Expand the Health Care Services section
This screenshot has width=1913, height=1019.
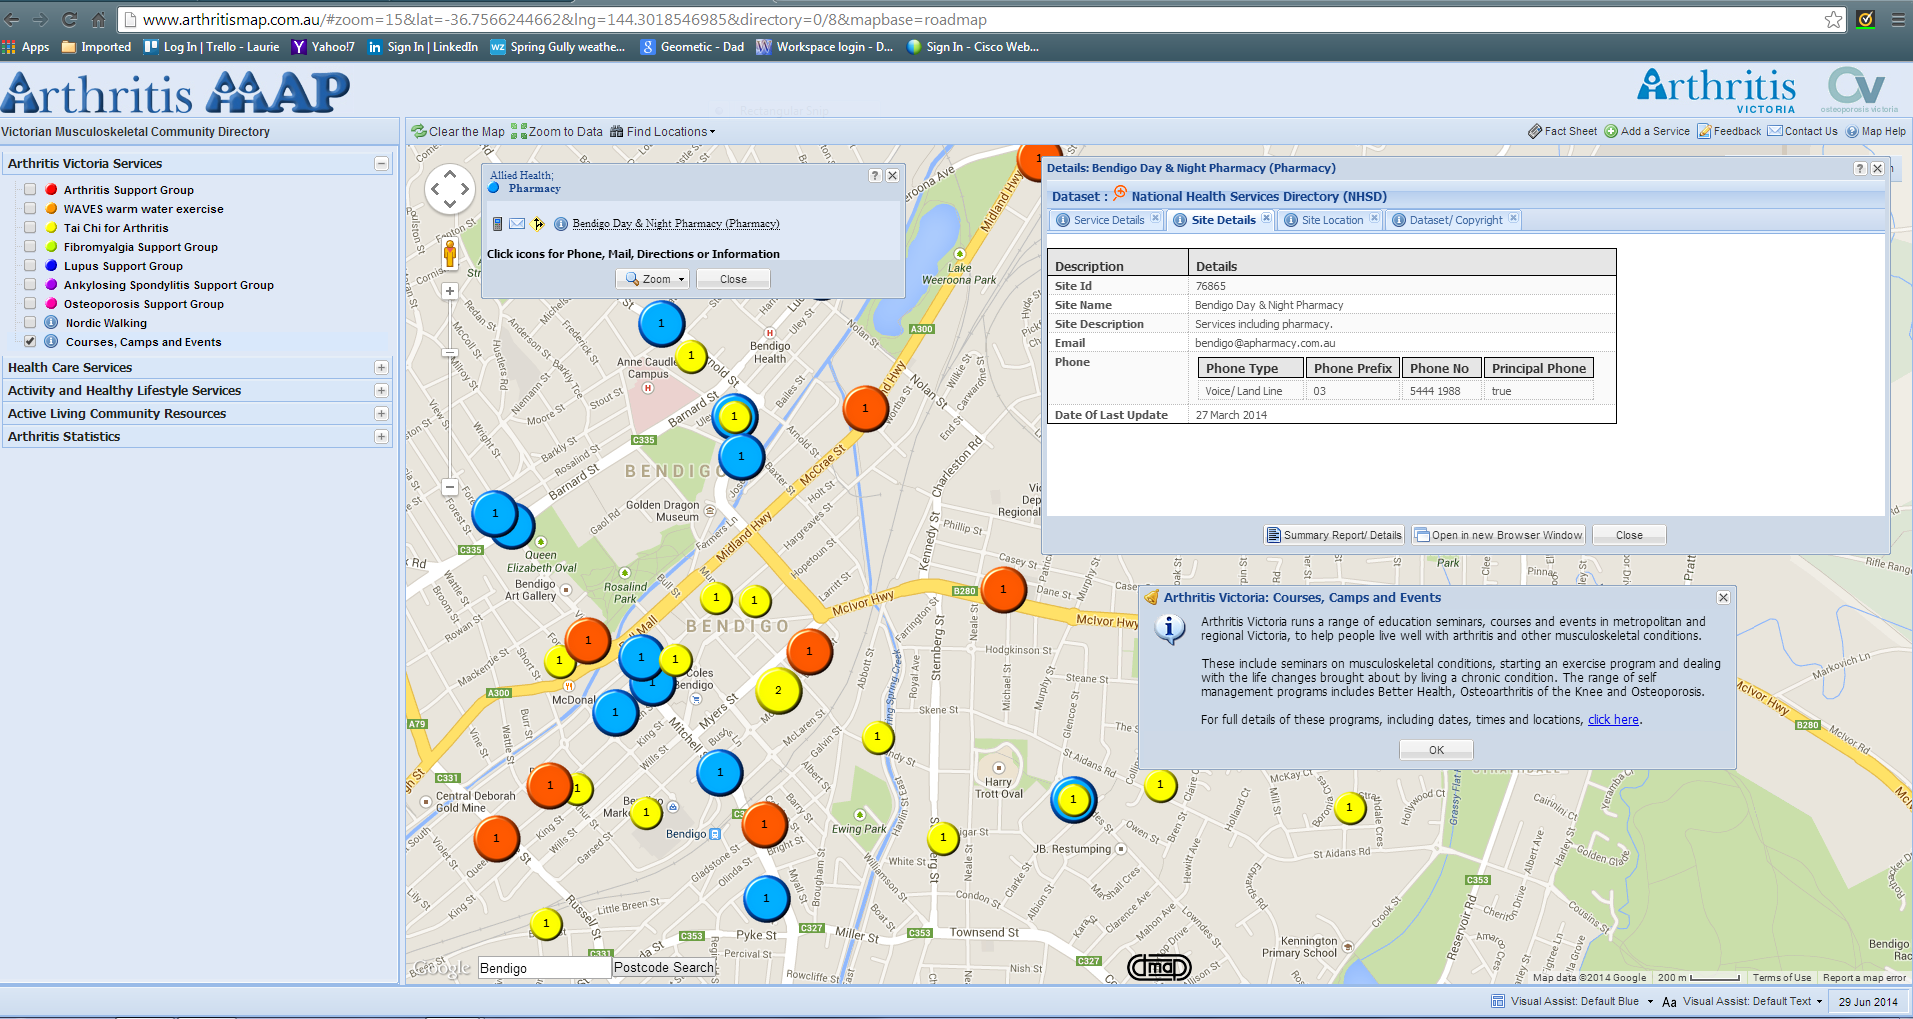point(381,367)
